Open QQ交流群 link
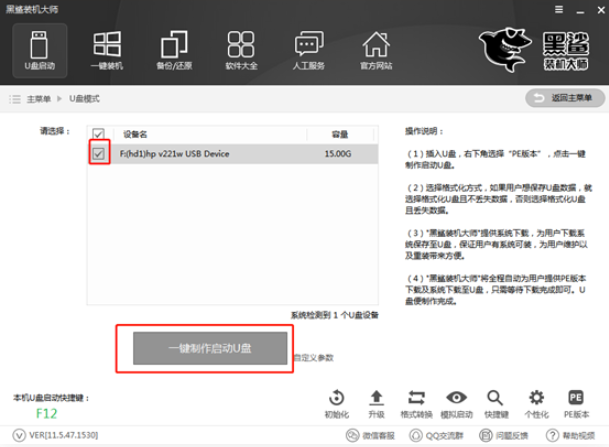 437,436
